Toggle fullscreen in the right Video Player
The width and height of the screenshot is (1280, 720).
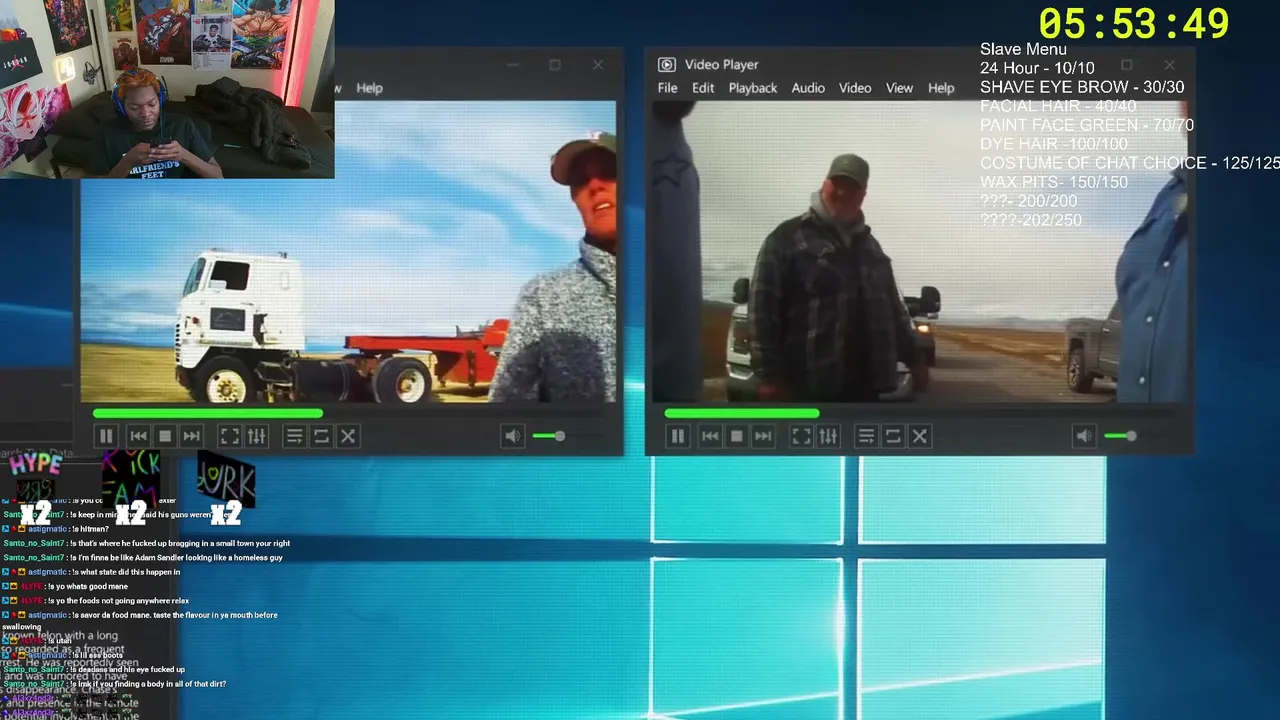[801, 436]
